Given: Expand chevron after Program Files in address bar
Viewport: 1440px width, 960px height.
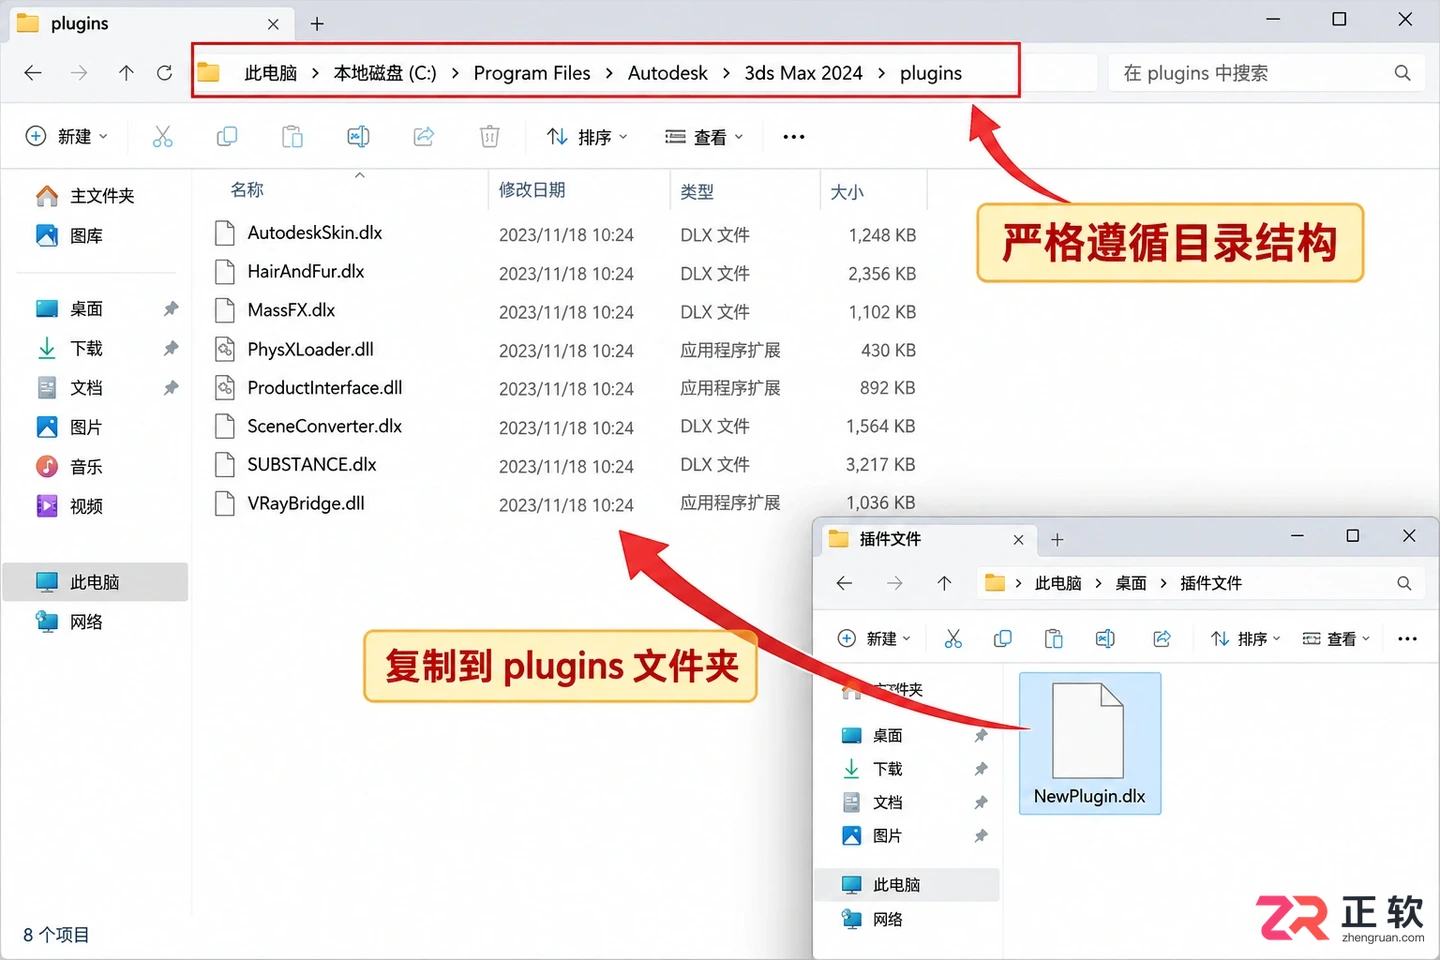Looking at the screenshot, I should point(609,73).
